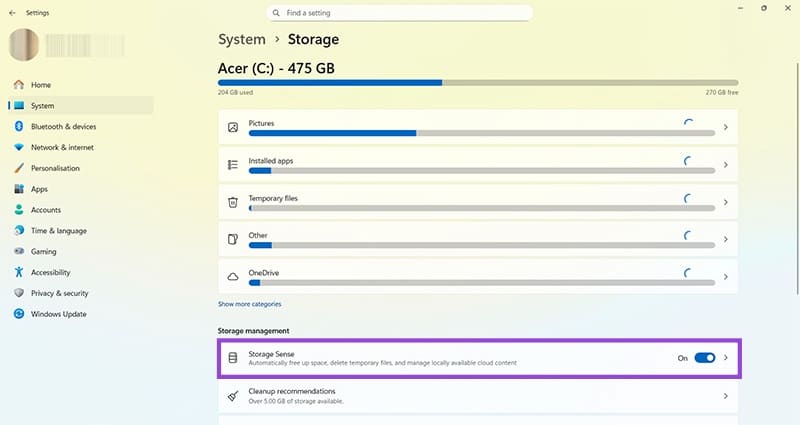Click the Personalisation paintbrush icon
Viewport: 800px width, 425px height.
[x=19, y=168]
